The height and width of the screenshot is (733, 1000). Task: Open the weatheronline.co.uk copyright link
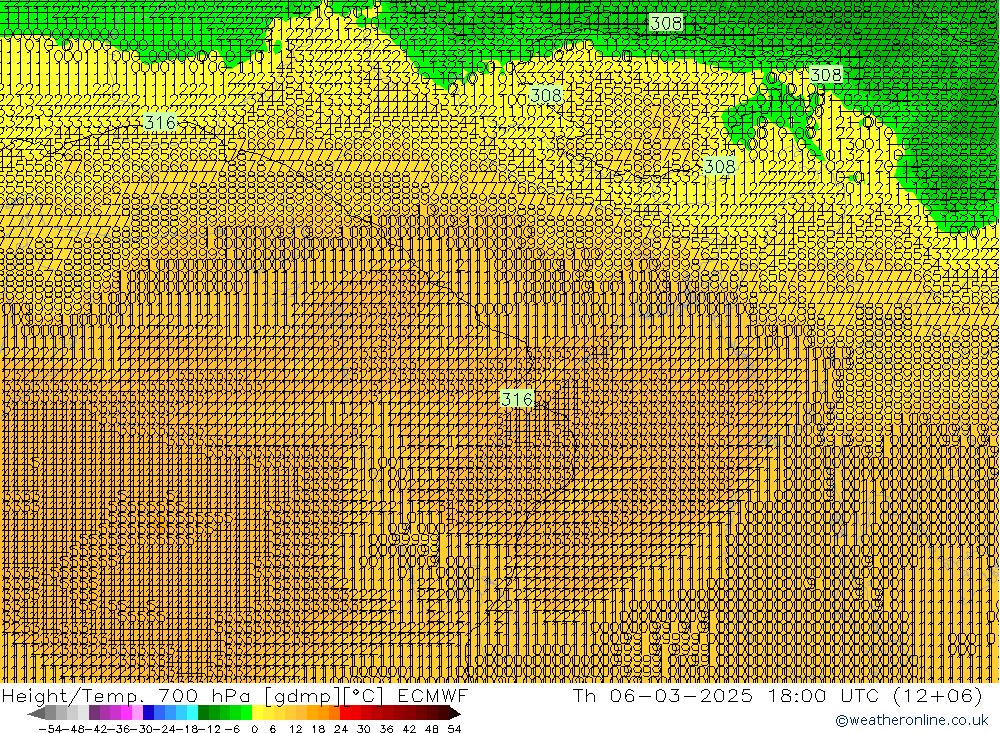pos(911,720)
